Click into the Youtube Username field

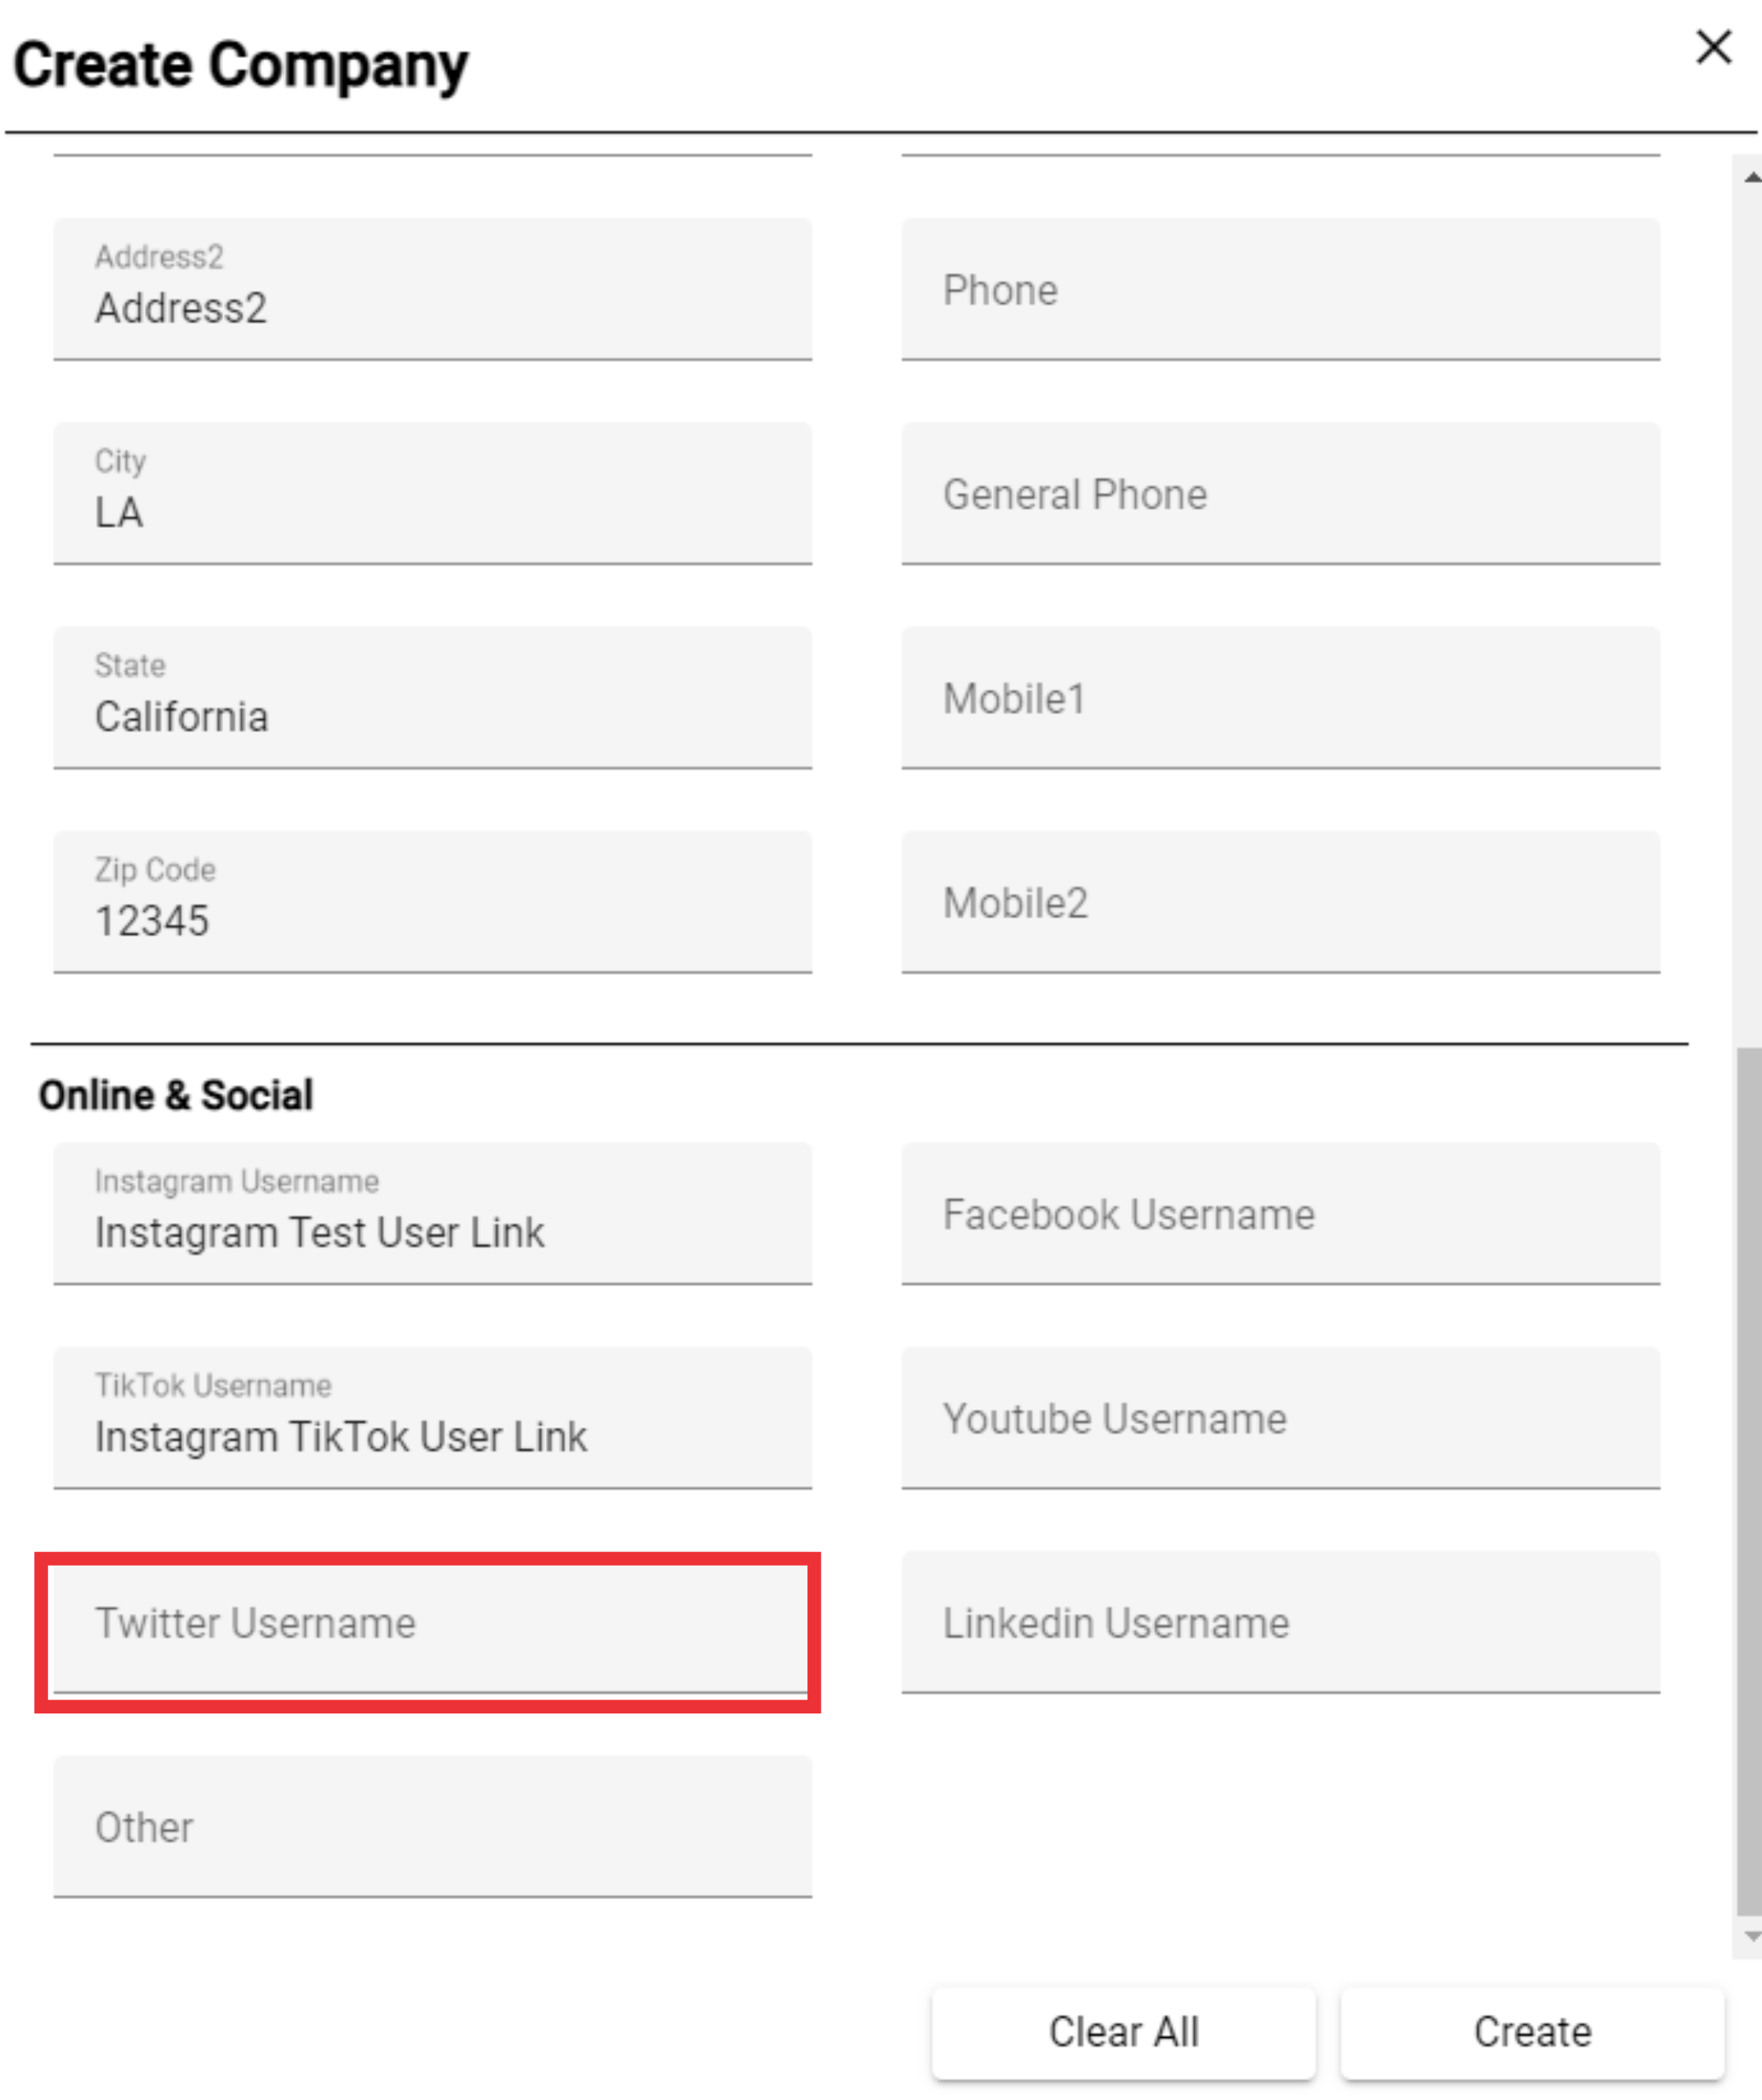tap(1280, 1419)
